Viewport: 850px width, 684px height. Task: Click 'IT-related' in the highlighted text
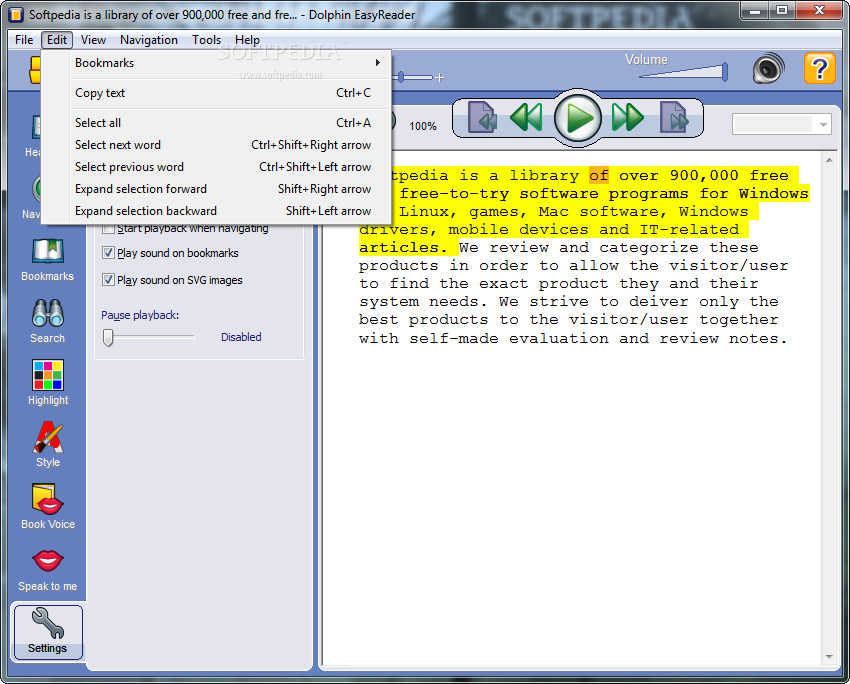tap(689, 229)
